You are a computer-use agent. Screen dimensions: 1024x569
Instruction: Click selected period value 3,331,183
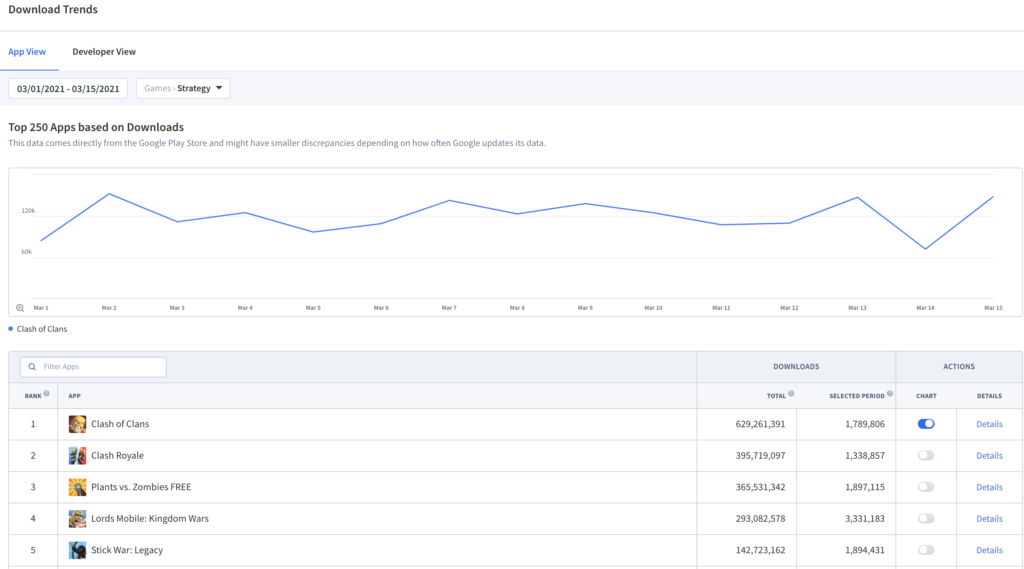(865, 519)
